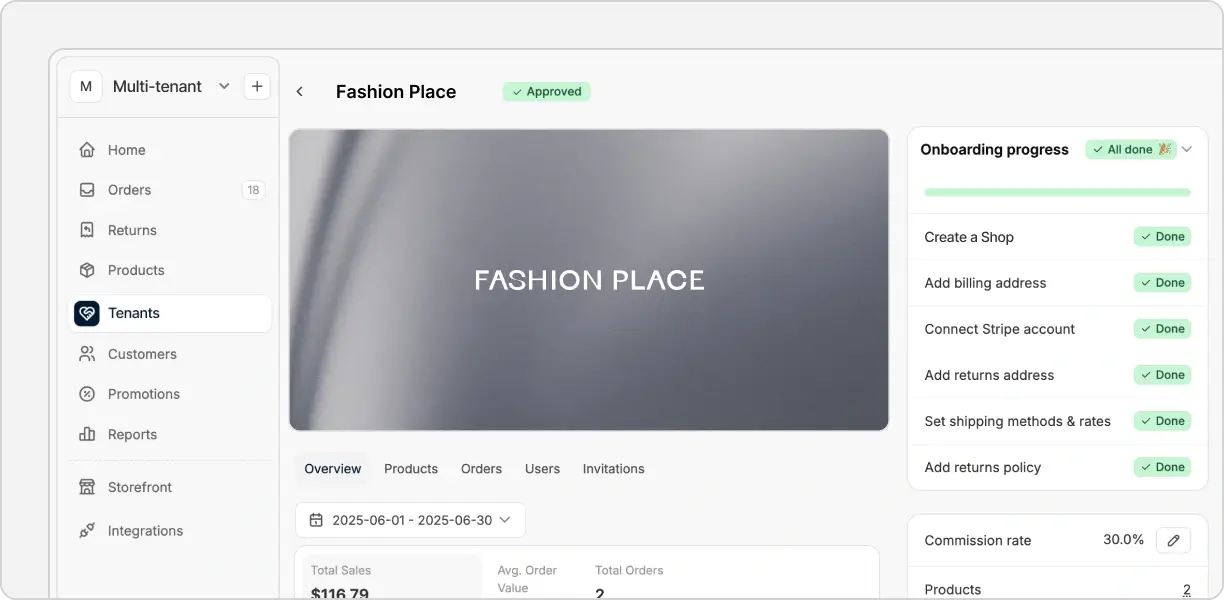Open the Home section in the sidebar

click(89, 149)
